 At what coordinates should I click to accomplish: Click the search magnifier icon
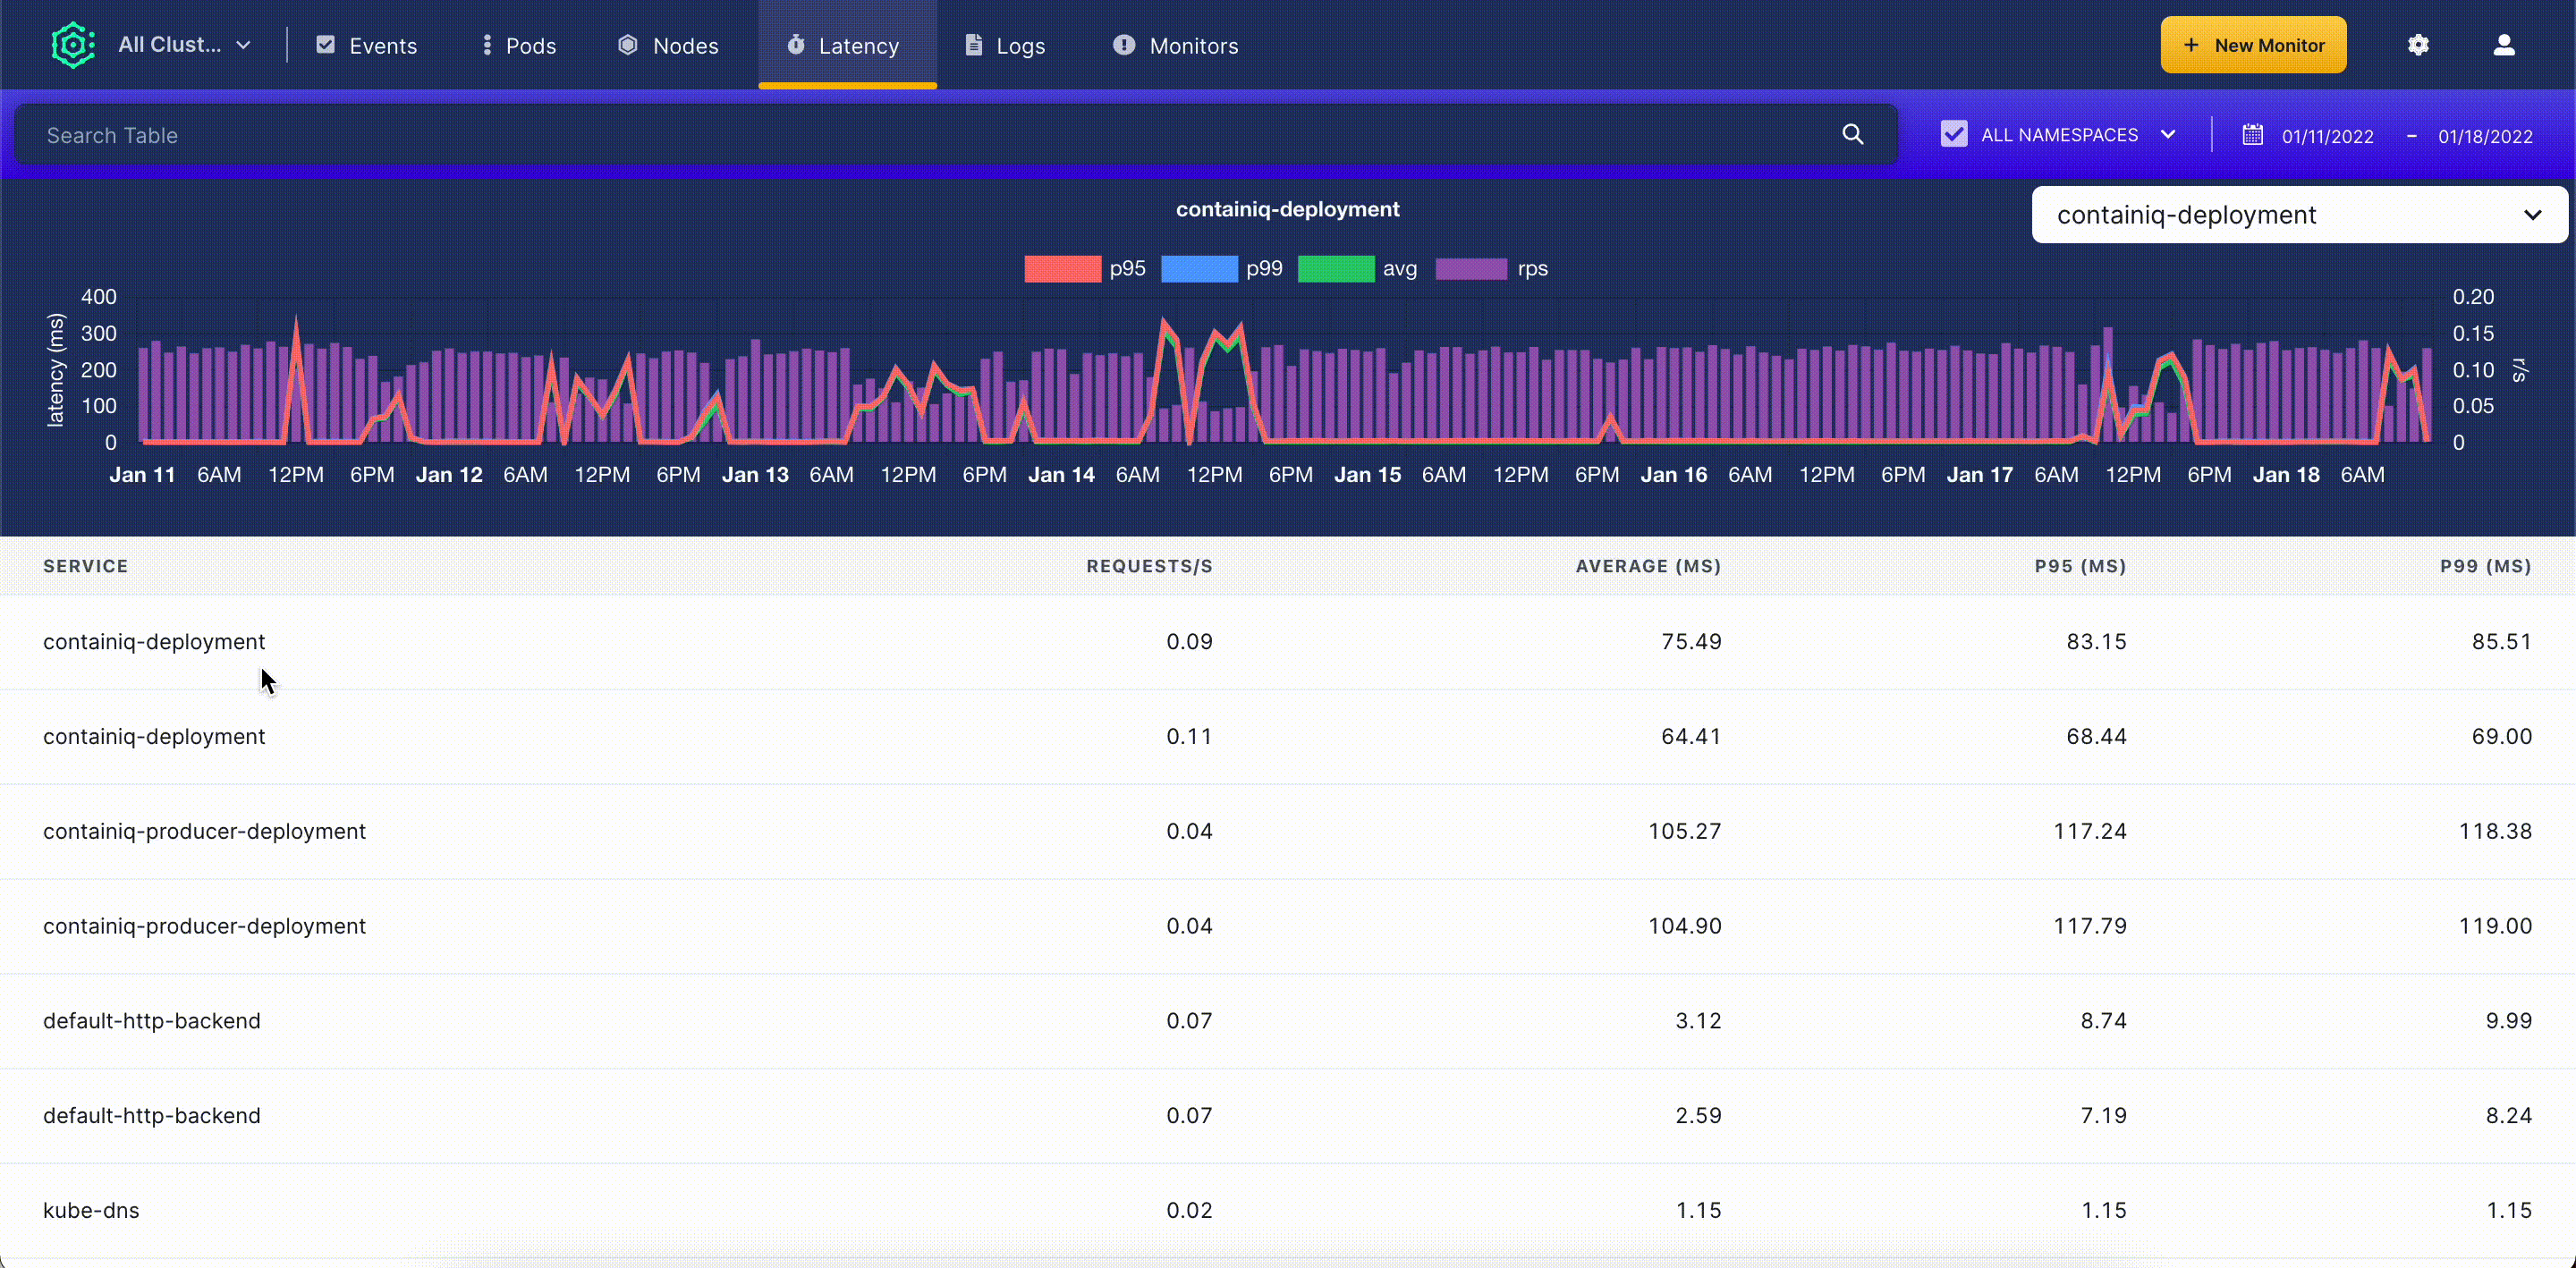pos(1852,134)
